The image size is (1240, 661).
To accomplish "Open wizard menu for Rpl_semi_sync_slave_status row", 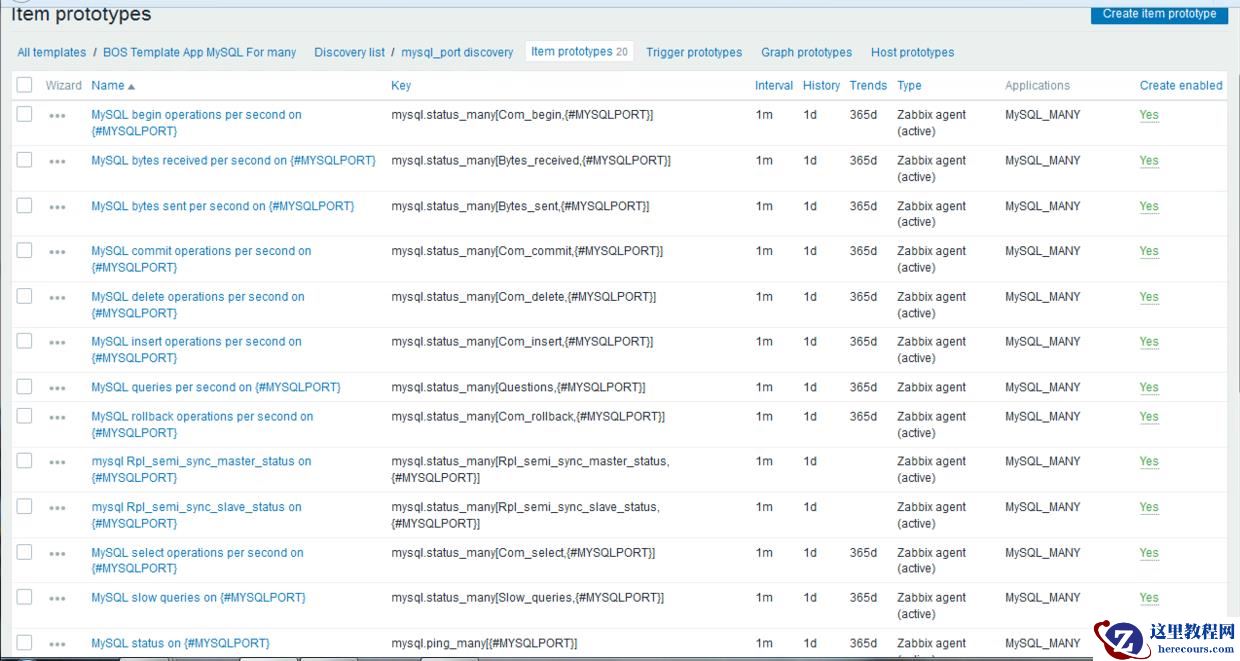I will click(57, 509).
